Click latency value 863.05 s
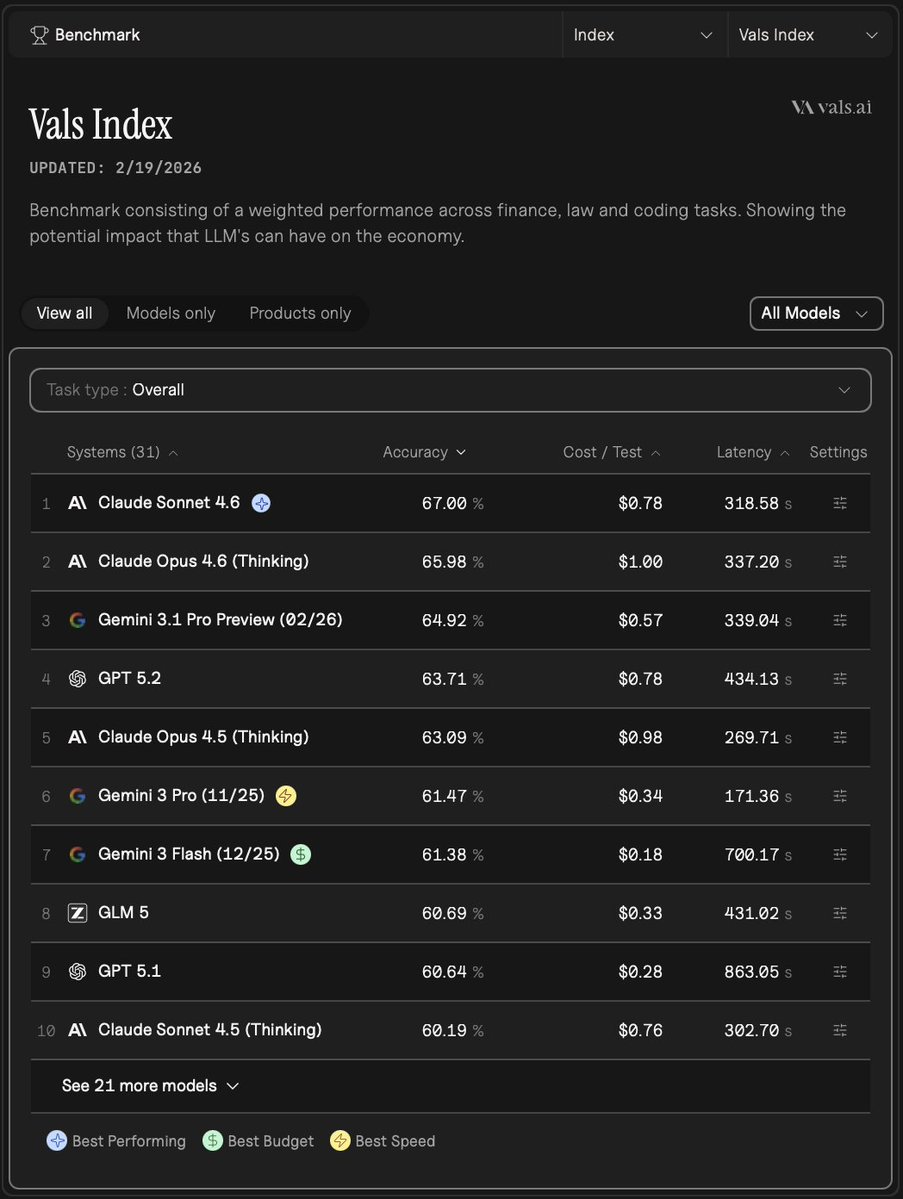Image resolution: width=903 pixels, height=1199 pixels. pyautogui.click(x=758, y=972)
